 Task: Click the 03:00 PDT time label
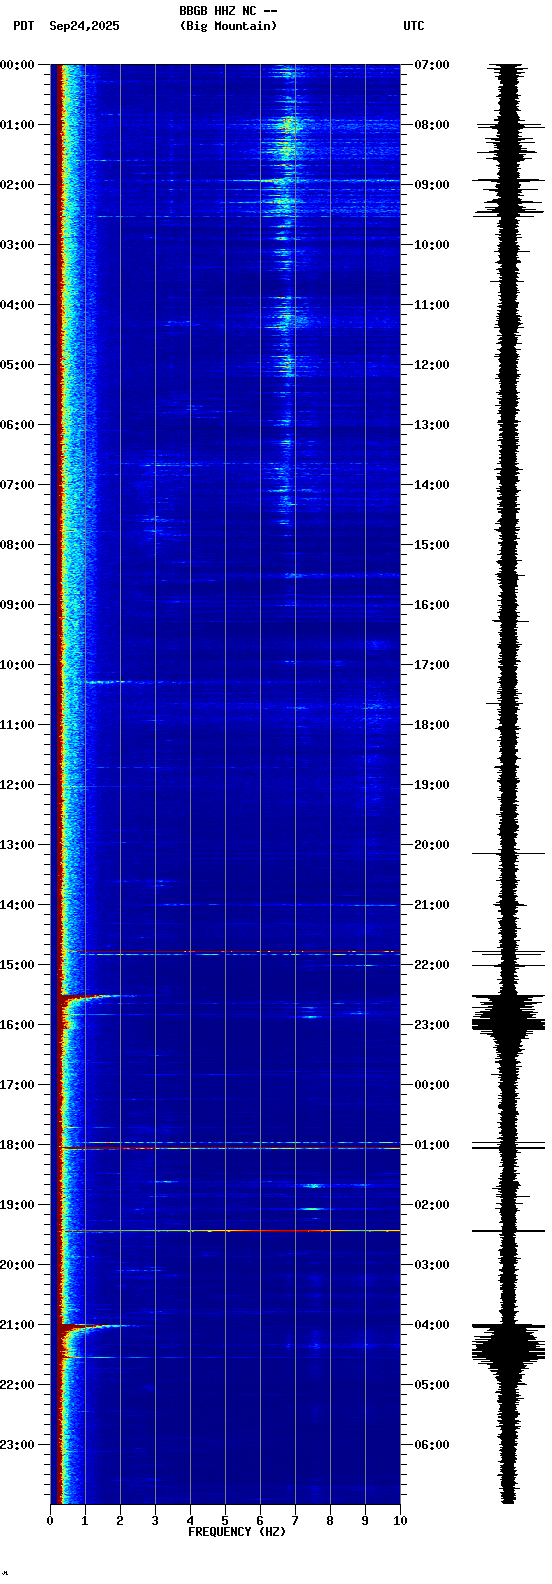tap(17, 245)
